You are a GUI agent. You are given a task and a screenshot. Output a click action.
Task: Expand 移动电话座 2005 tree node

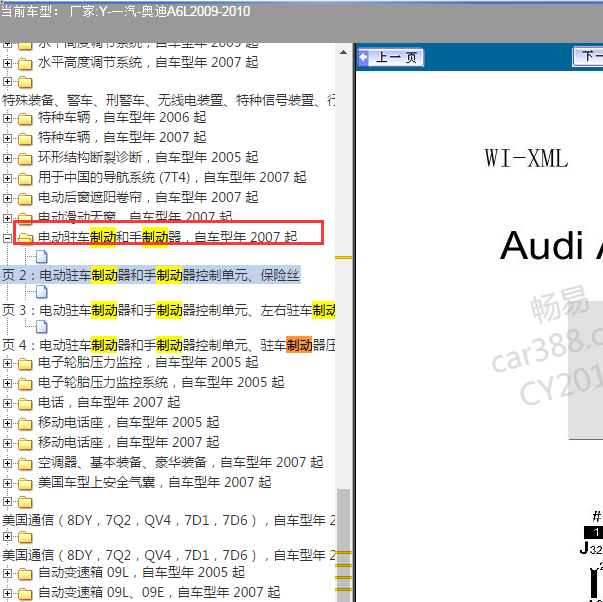point(7,423)
